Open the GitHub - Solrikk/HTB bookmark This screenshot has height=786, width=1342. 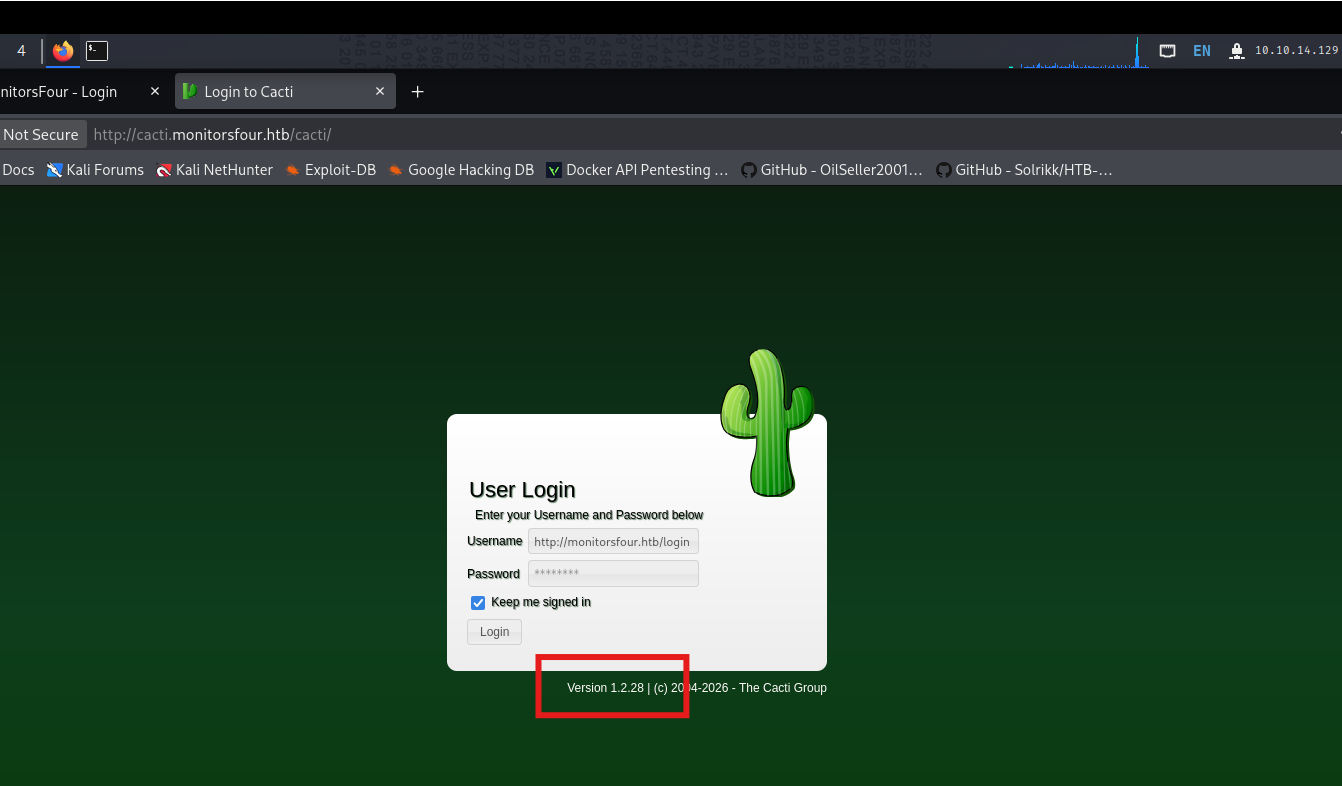pyautogui.click(x=1024, y=170)
